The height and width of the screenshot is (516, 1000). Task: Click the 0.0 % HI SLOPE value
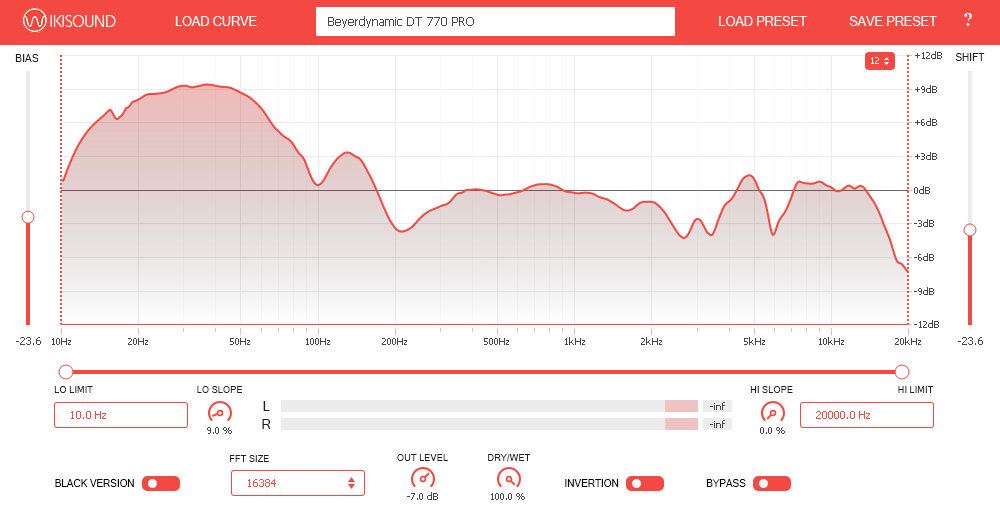[772, 431]
